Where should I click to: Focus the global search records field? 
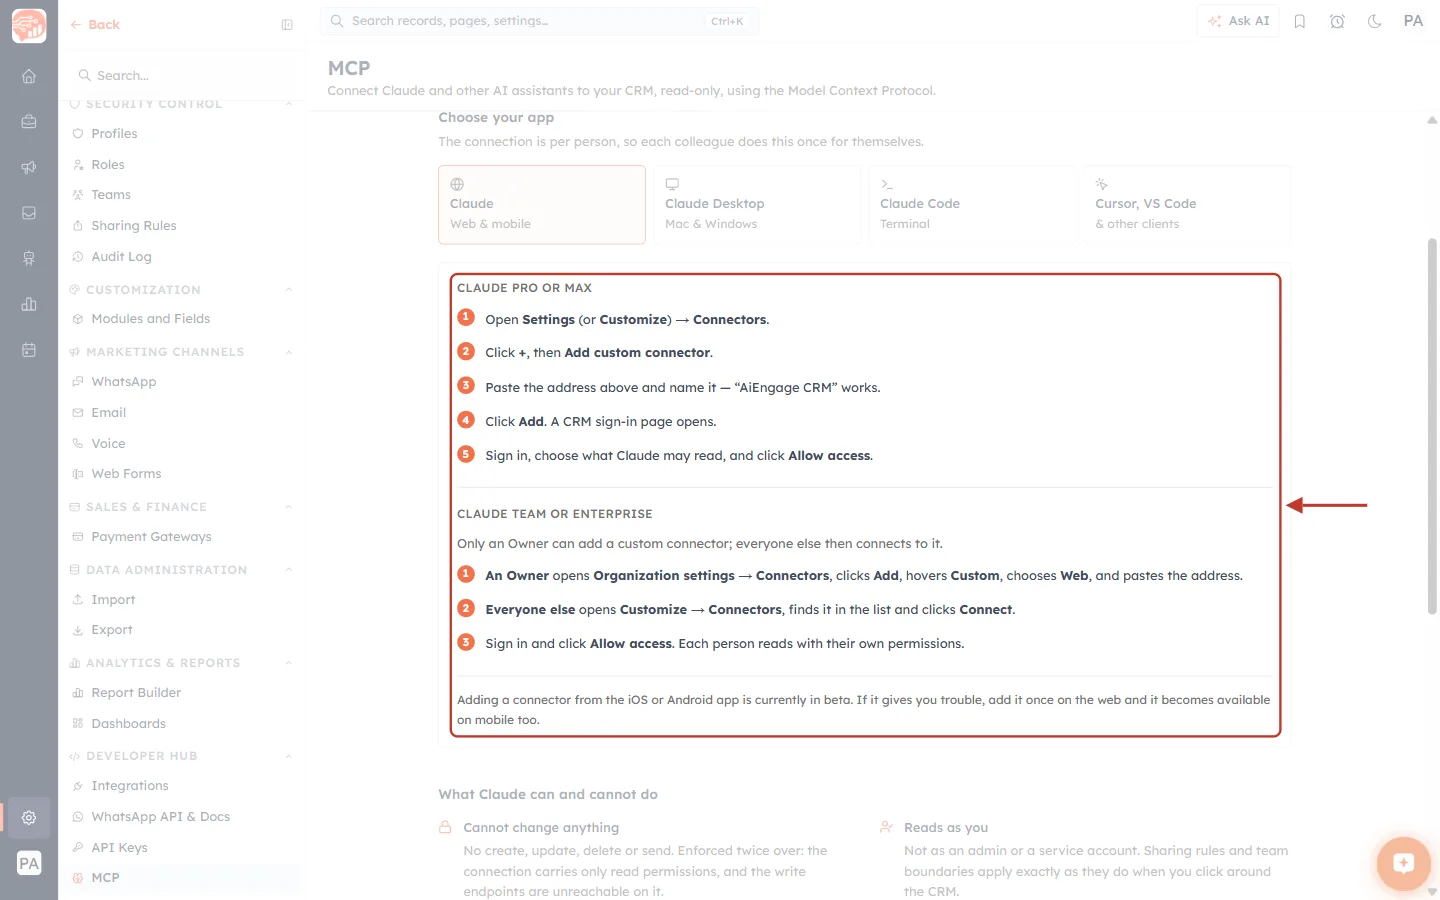coord(540,21)
